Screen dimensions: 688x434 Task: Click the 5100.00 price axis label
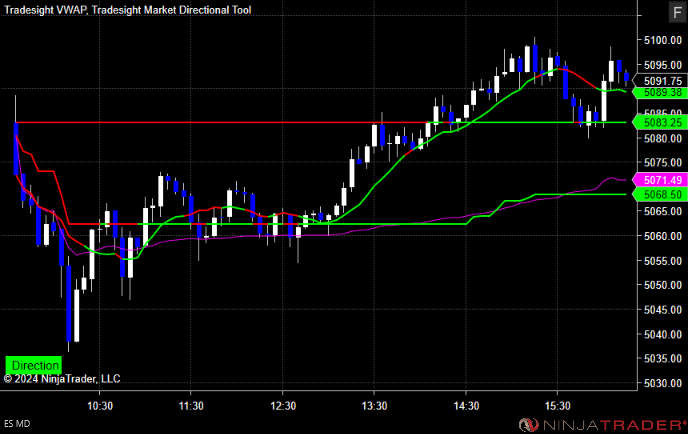pyautogui.click(x=663, y=40)
